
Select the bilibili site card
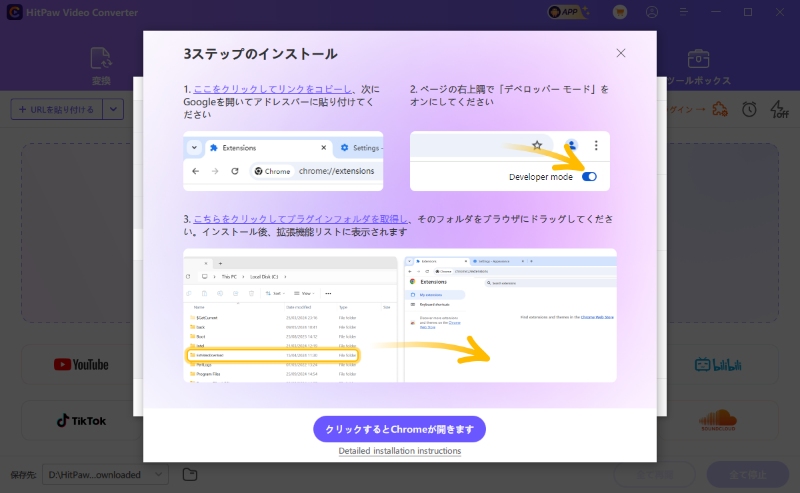(718, 364)
